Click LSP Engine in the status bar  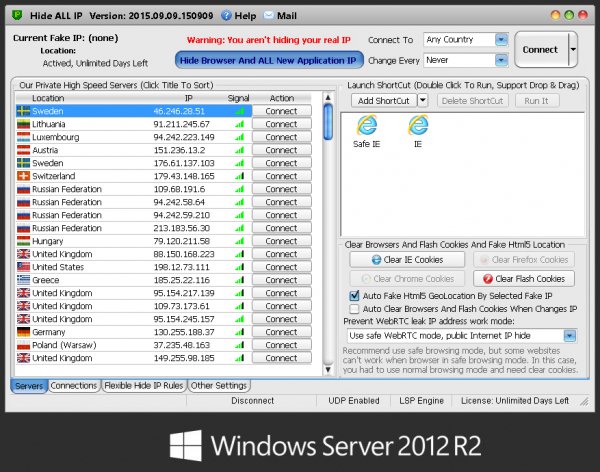422,401
